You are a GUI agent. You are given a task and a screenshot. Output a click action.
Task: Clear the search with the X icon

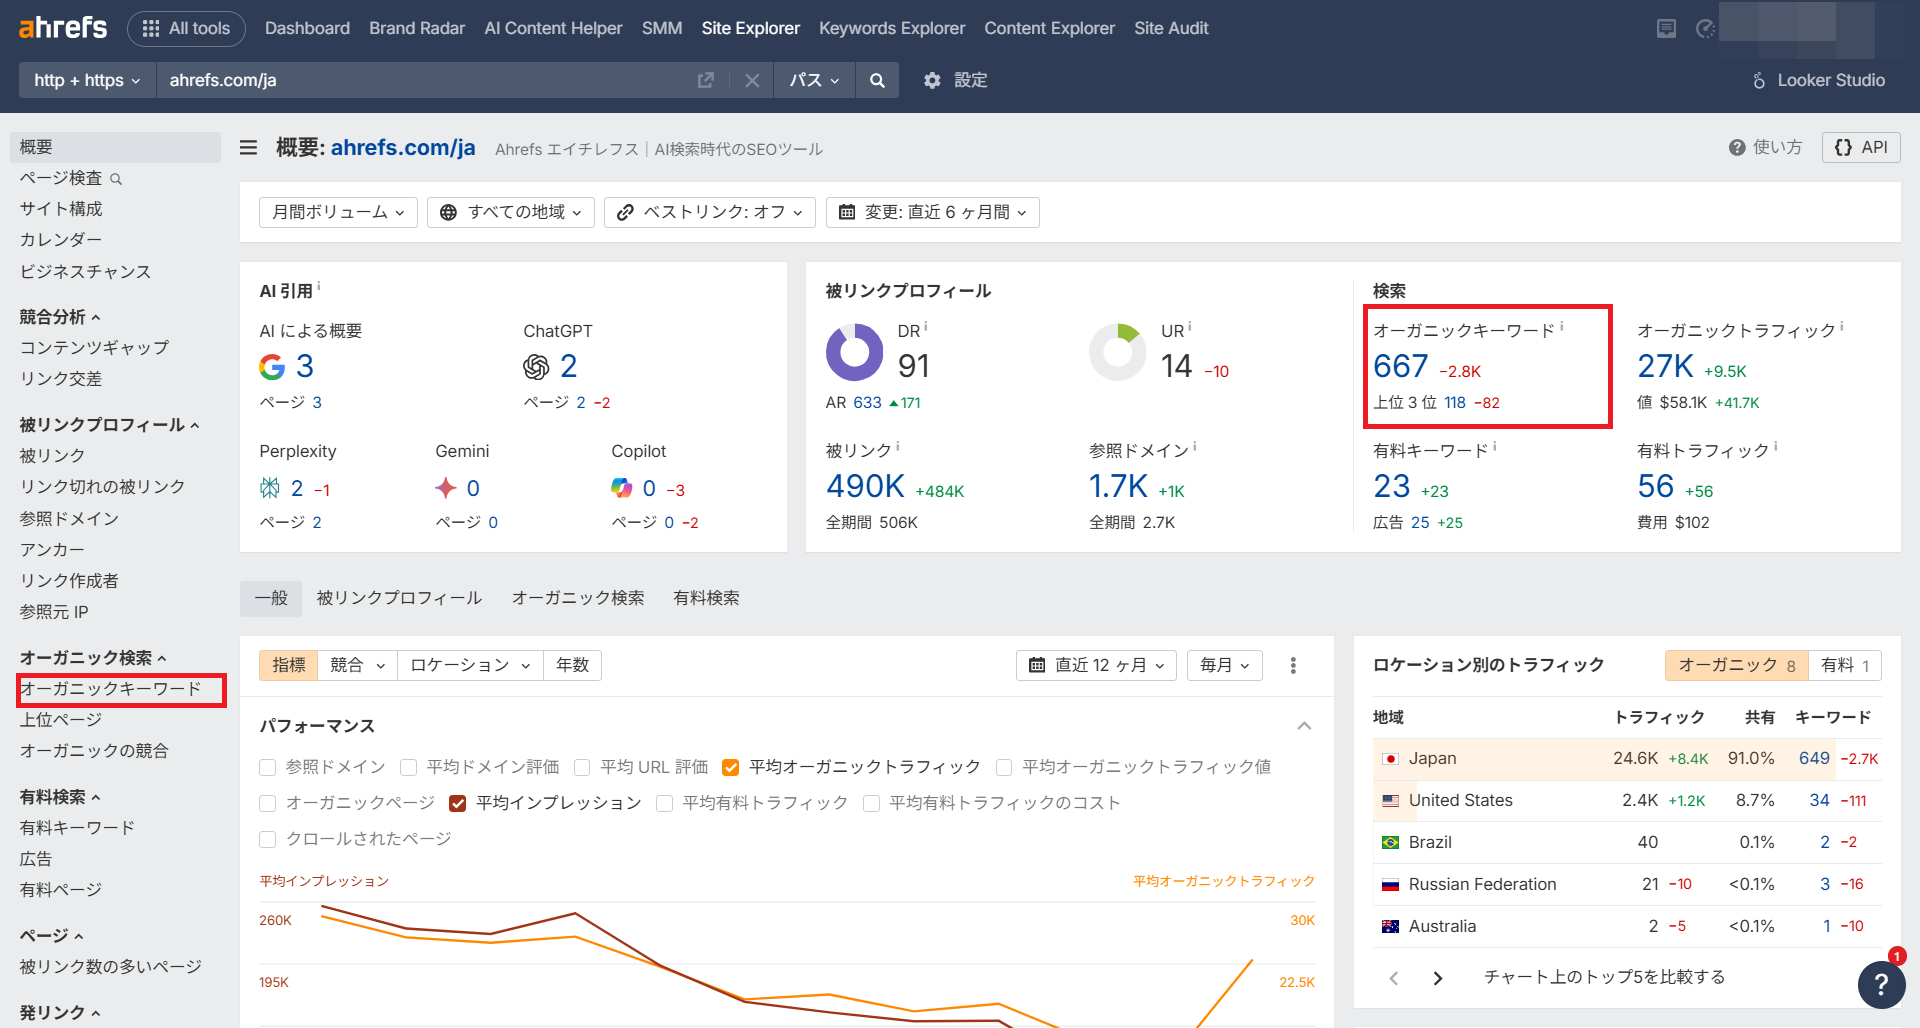(x=752, y=80)
